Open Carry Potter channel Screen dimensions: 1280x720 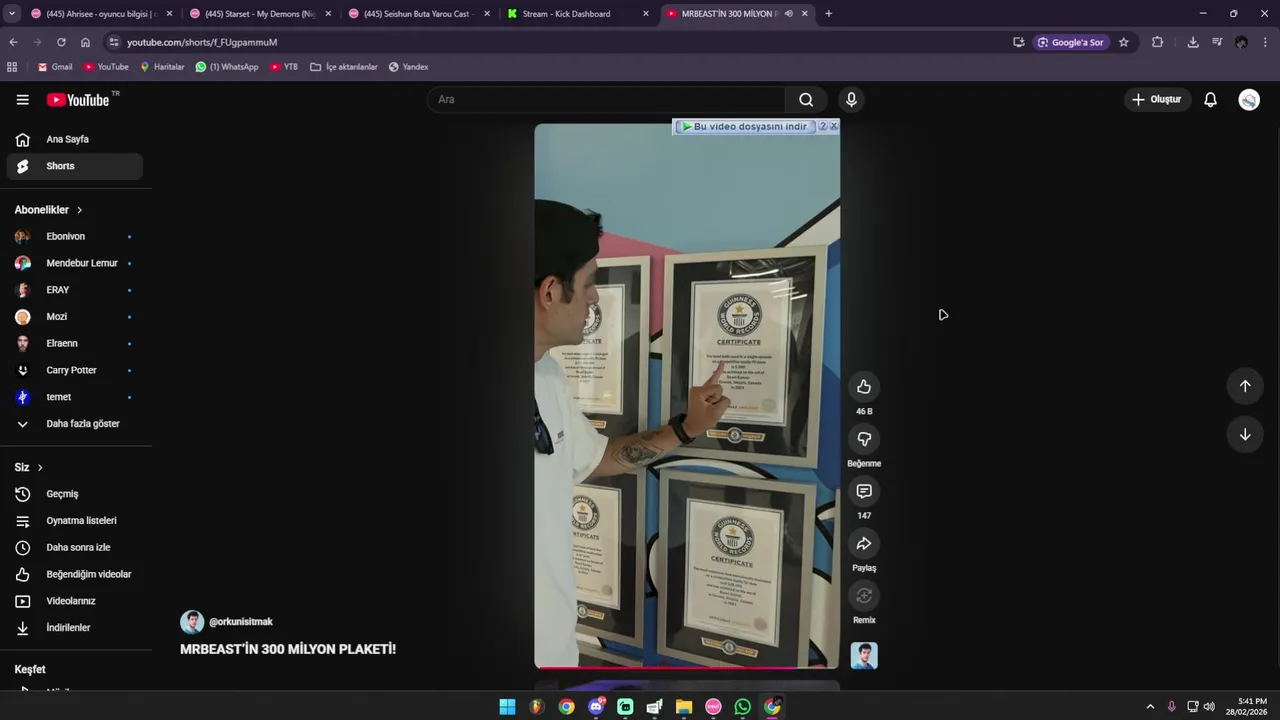tap(76, 370)
